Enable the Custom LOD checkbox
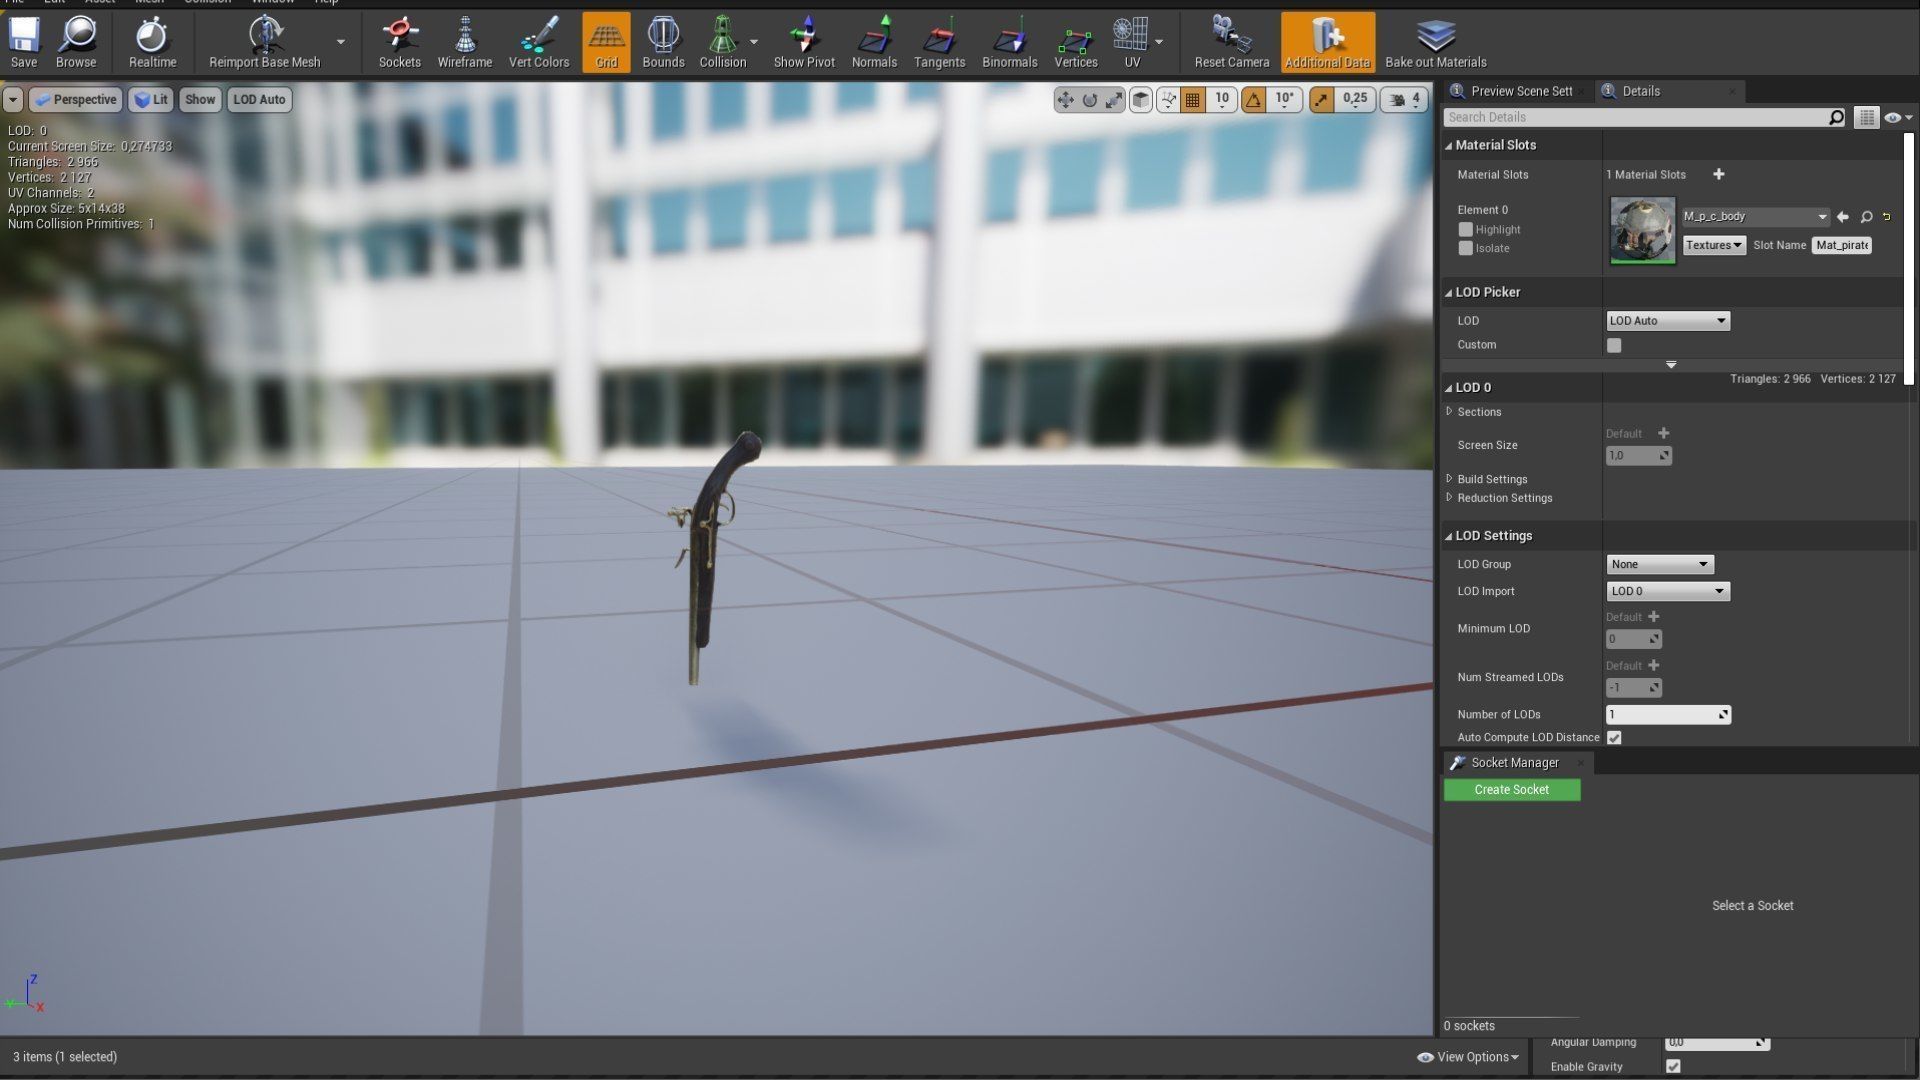The image size is (1920, 1080). (x=1614, y=345)
